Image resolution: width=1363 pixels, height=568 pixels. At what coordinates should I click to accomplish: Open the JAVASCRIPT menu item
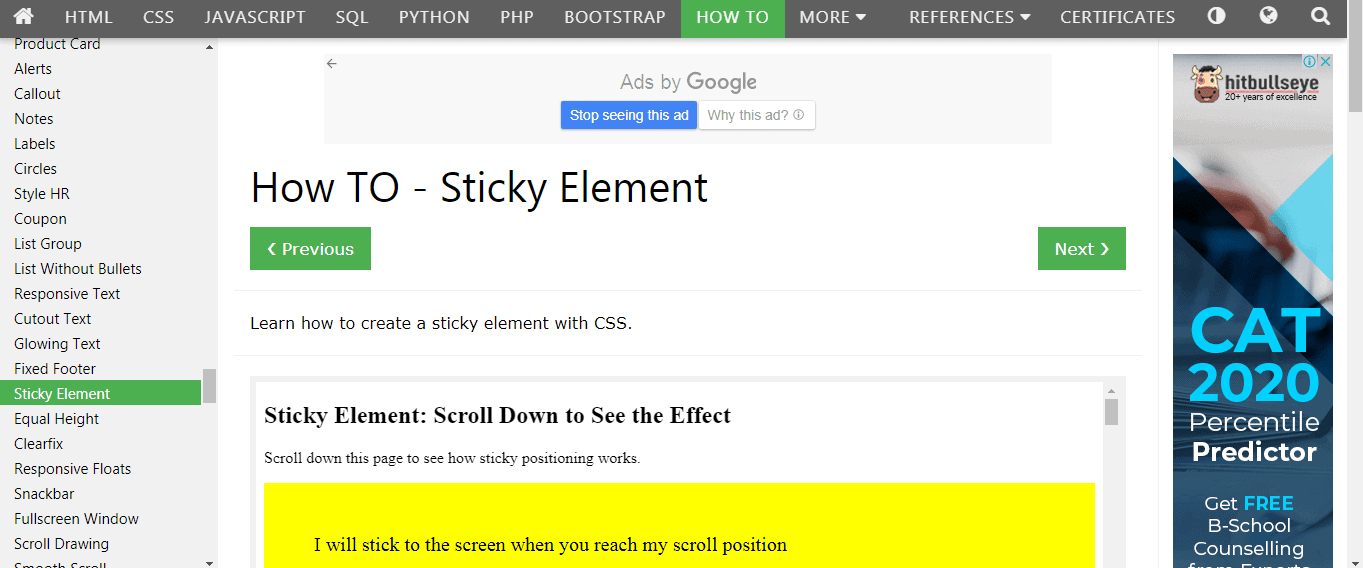255,17
